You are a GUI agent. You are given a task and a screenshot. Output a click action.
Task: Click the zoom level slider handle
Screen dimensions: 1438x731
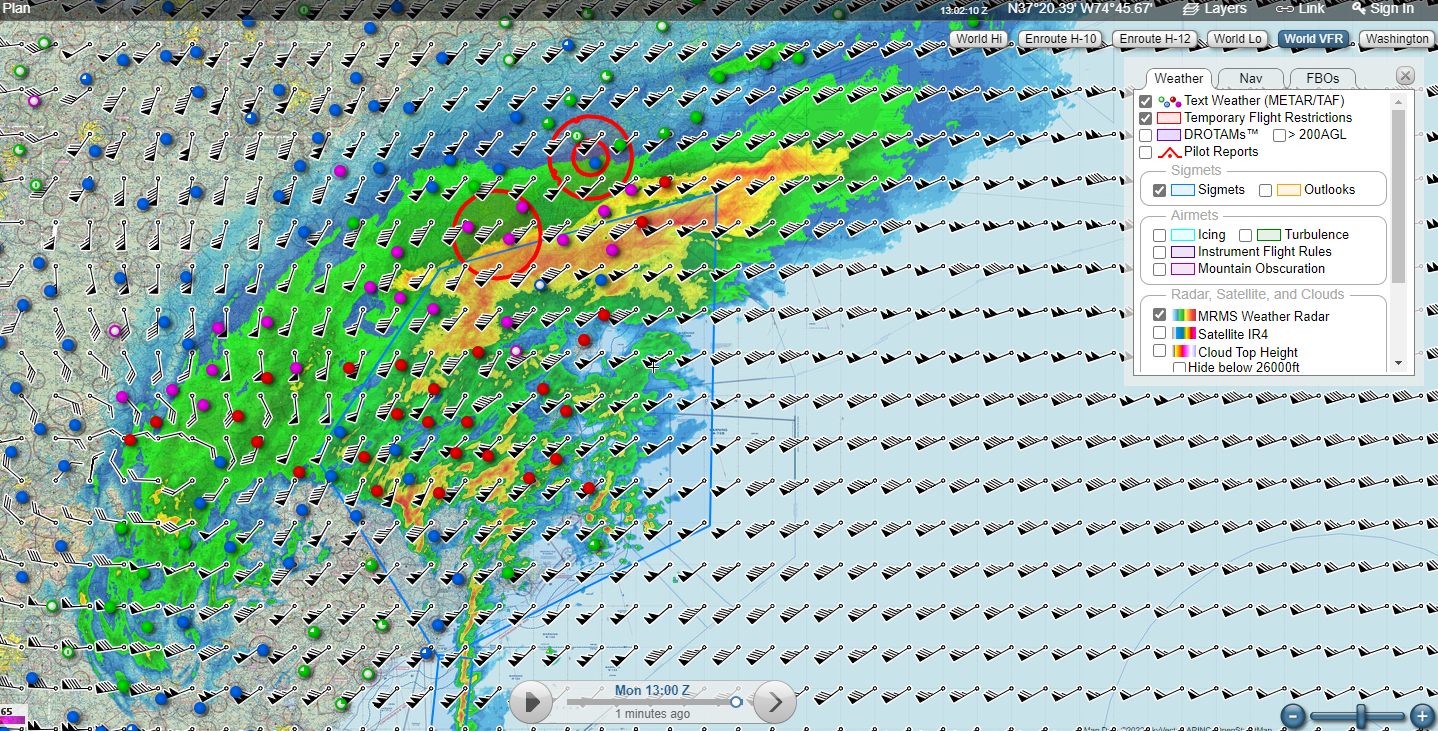[1361, 715]
